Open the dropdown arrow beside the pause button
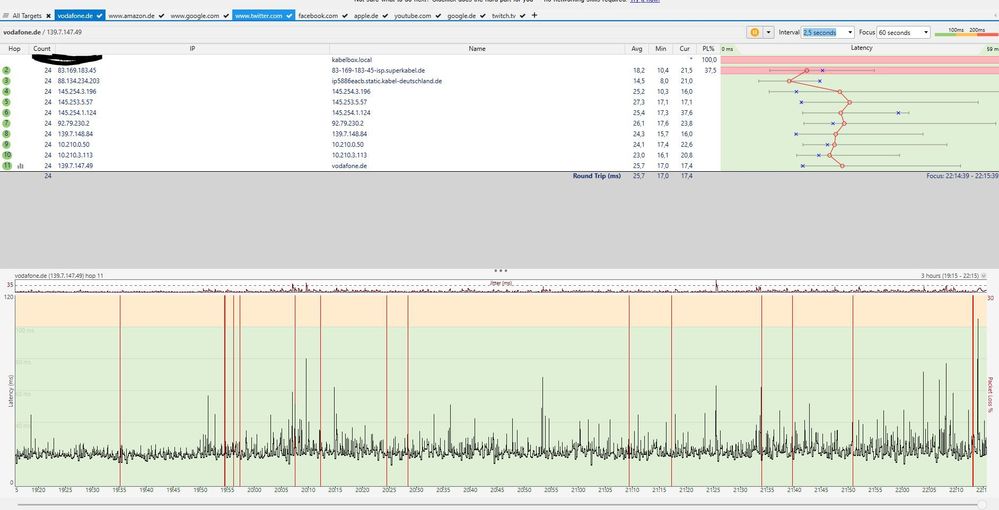This screenshot has width=999, height=510. tap(768, 32)
